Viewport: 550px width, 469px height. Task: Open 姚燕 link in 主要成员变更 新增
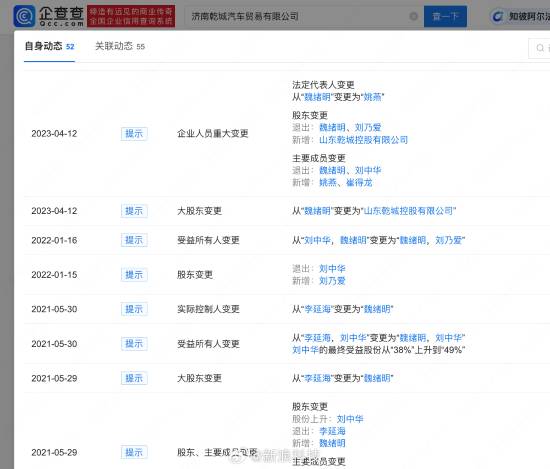[x=328, y=182]
